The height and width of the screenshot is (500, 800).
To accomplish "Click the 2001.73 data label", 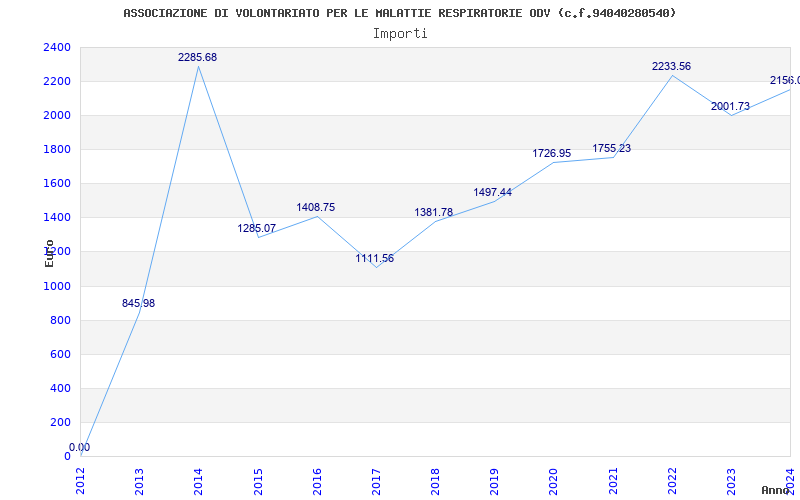I will pyautogui.click(x=731, y=107).
